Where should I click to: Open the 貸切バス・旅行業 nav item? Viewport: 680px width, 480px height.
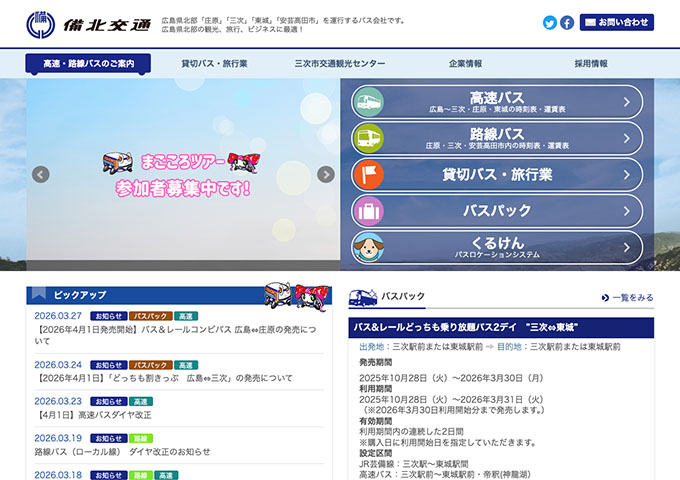[214, 64]
